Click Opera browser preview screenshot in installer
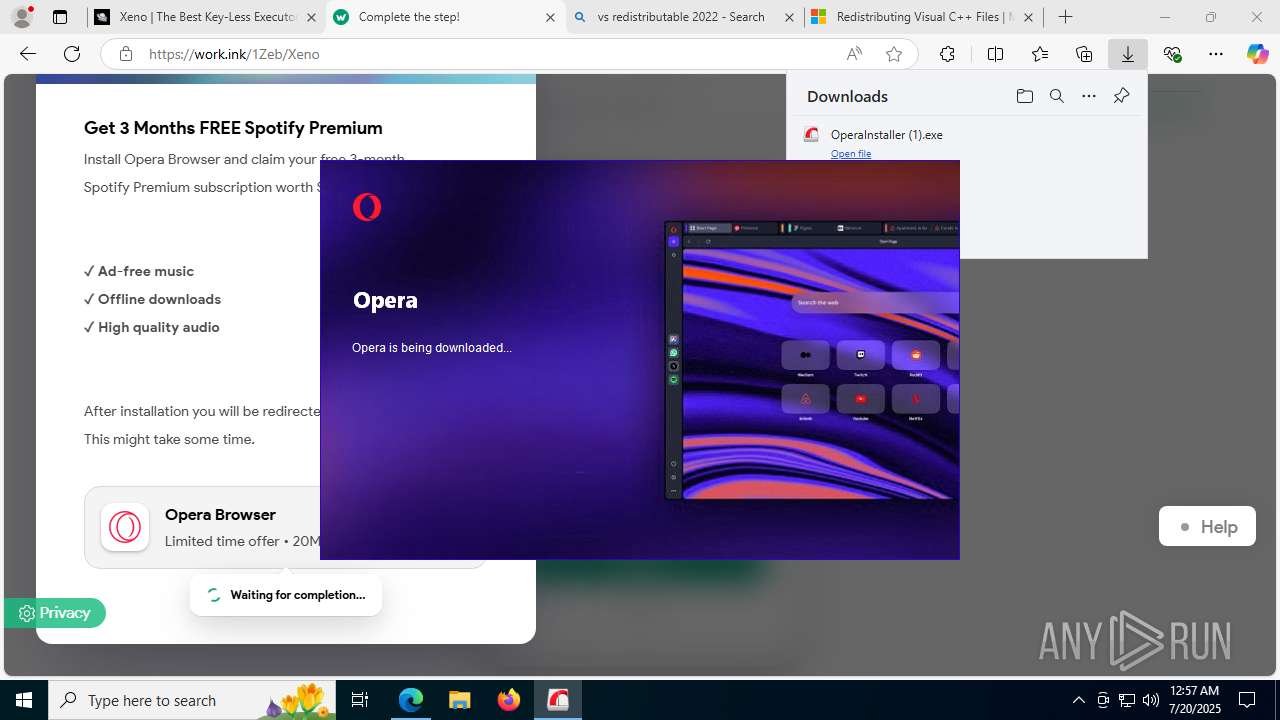The image size is (1280, 720). pos(812,360)
